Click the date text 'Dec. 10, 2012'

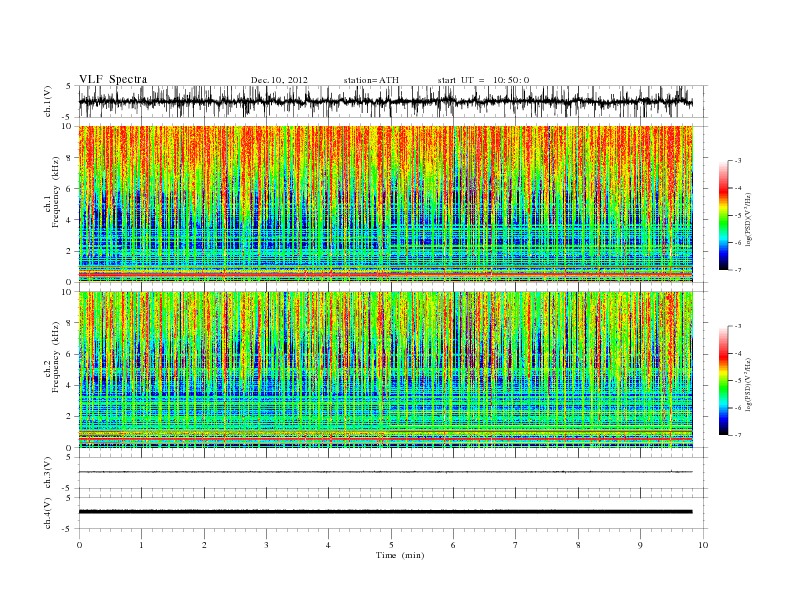click(279, 80)
